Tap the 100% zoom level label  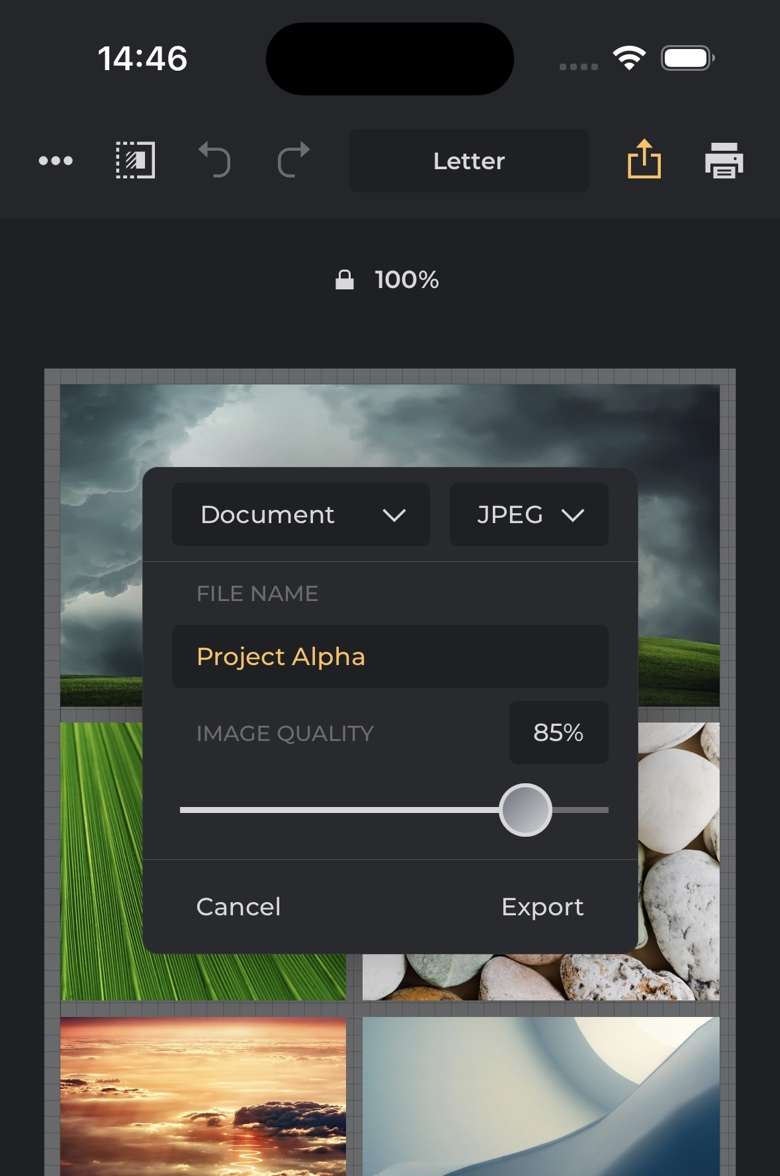(x=407, y=281)
